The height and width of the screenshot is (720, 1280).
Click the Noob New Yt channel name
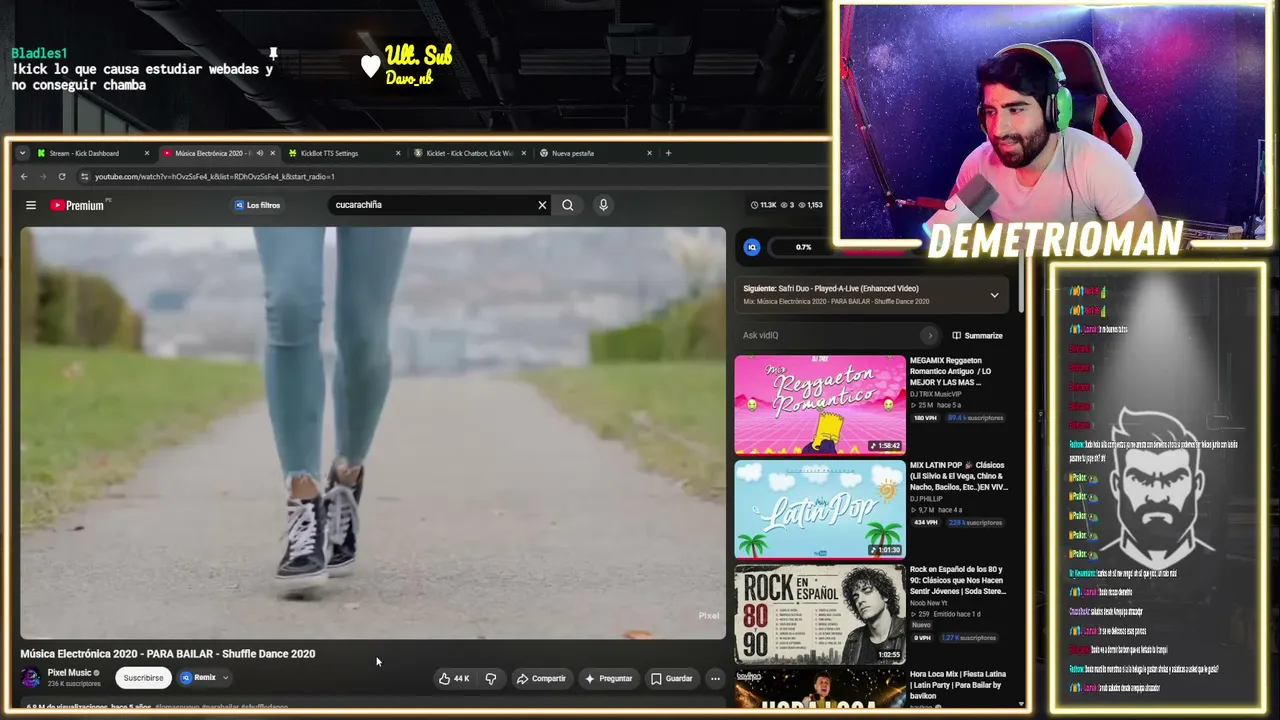(x=929, y=603)
